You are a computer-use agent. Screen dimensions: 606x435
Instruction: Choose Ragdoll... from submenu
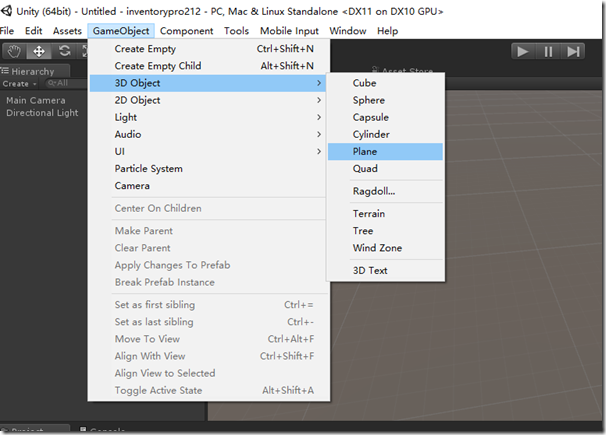pyautogui.click(x=385, y=191)
